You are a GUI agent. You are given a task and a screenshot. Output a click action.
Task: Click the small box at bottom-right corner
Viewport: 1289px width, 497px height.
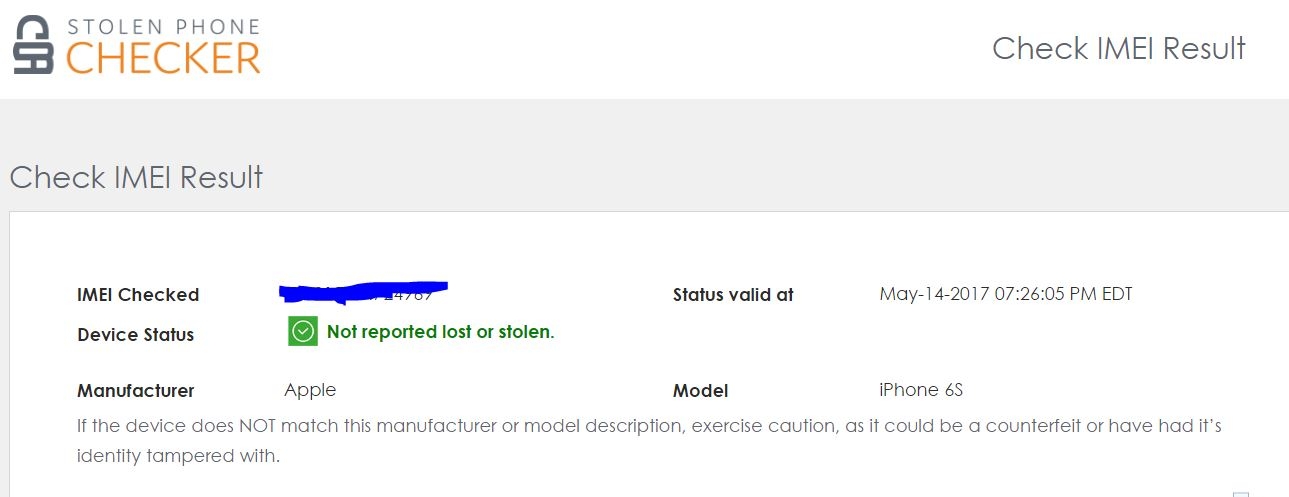(x=1240, y=494)
